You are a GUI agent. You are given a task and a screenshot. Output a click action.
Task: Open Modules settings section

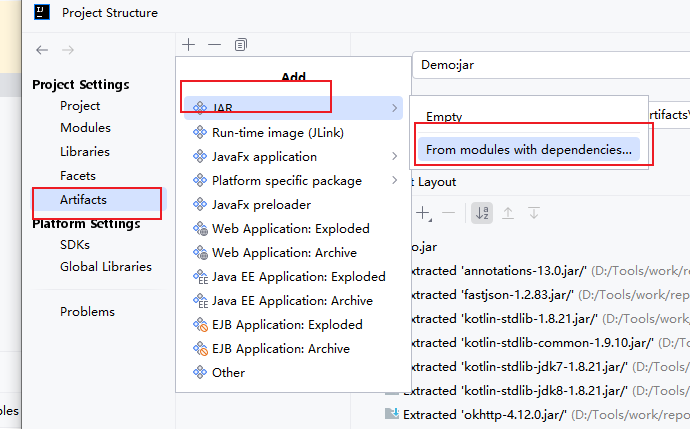pyautogui.click(x=85, y=128)
